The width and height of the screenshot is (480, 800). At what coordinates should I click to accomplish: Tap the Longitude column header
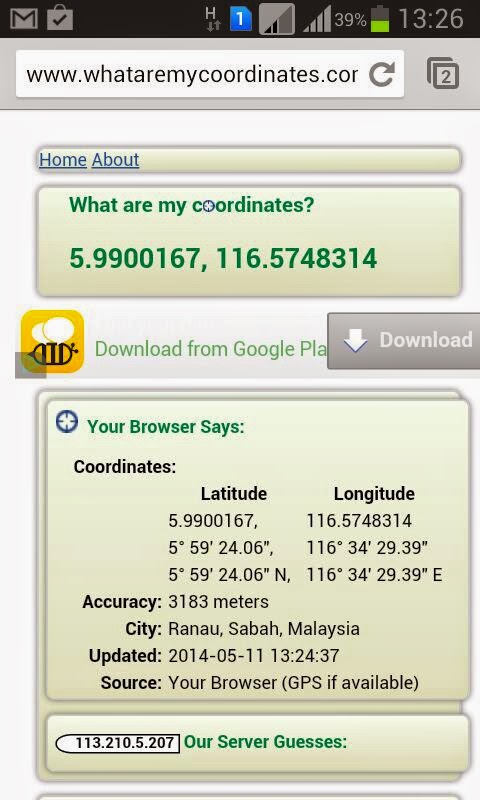374,493
